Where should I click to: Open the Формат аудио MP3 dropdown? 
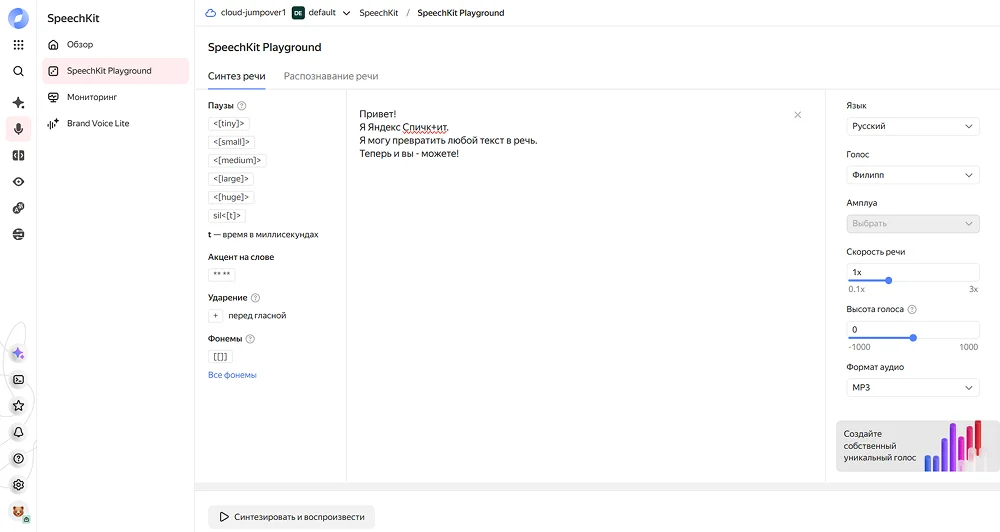913,387
